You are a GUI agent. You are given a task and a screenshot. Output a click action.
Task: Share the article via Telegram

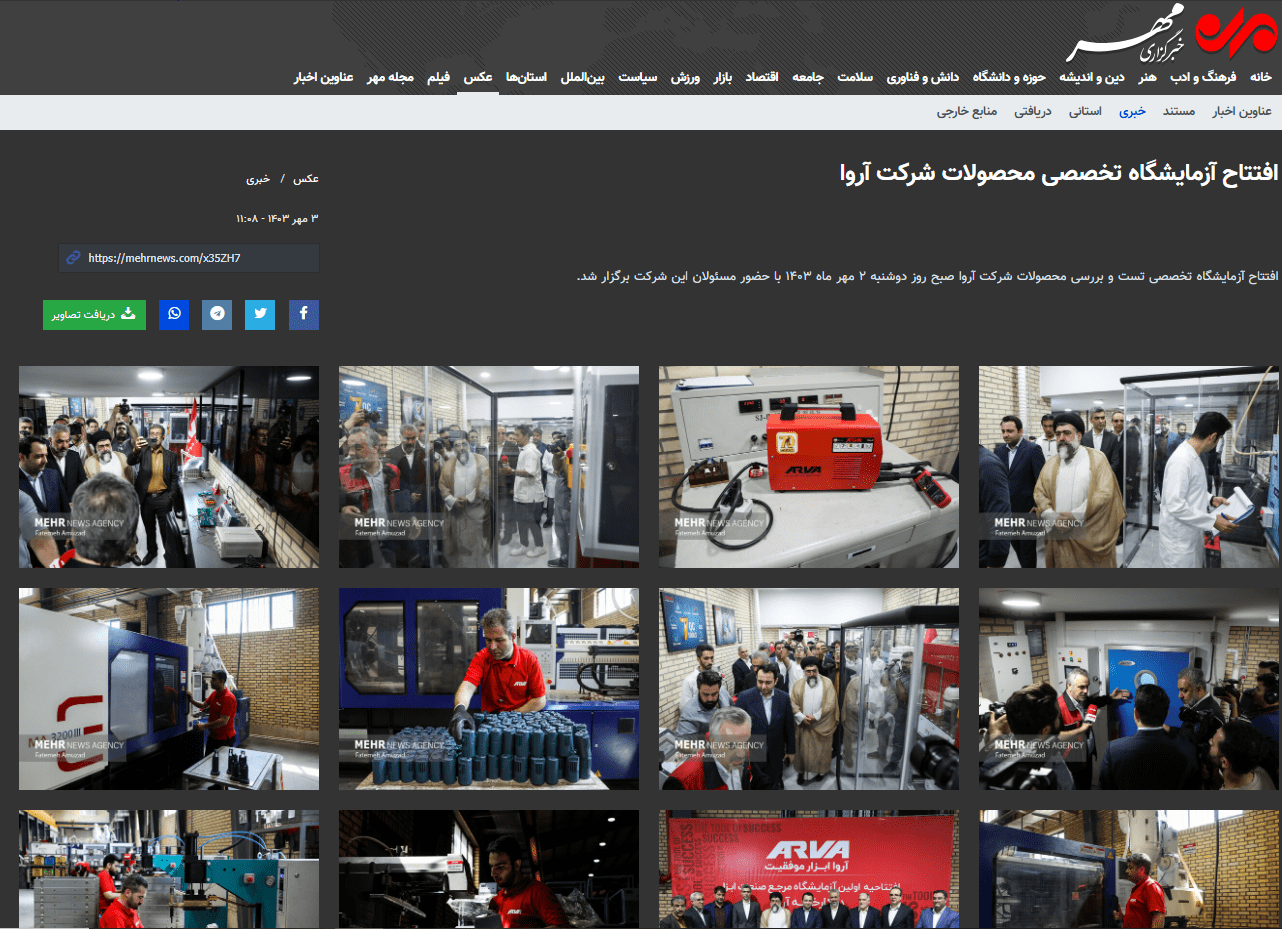click(217, 314)
